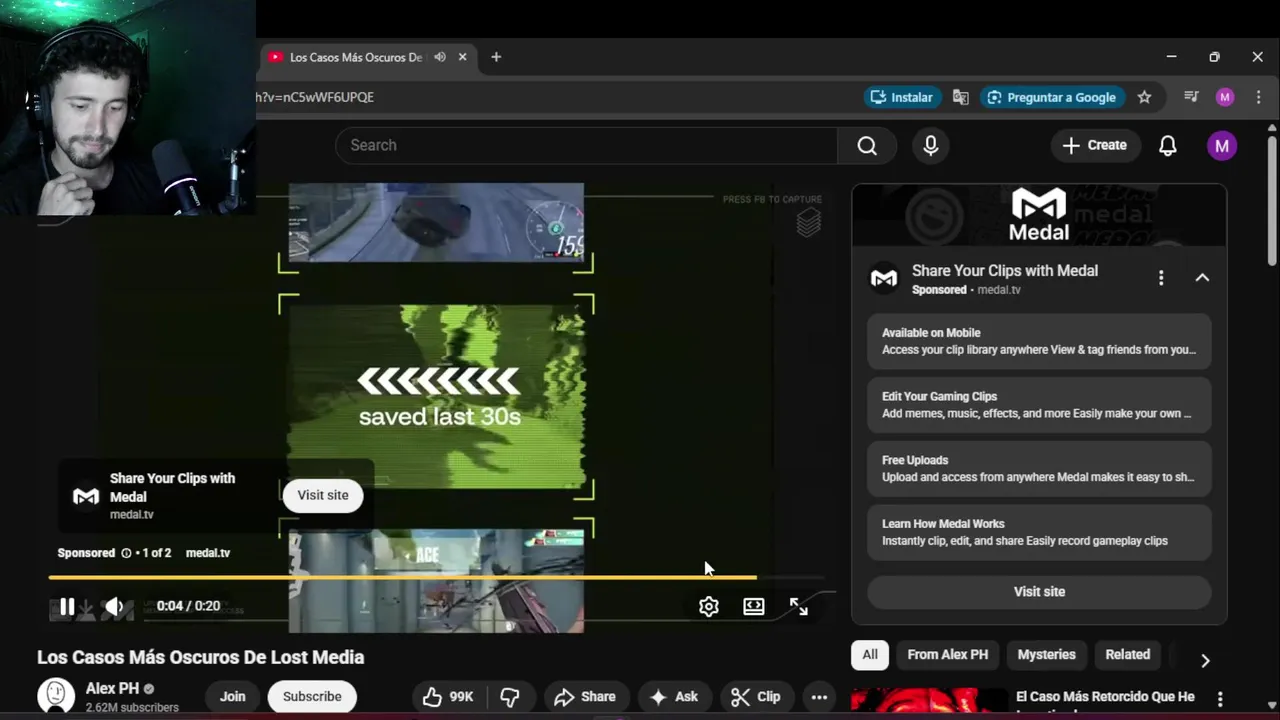The height and width of the screenshot is (720, 1280).
Task: Click the medal.tv link beside Sponsored
Action: pos(208,553)
